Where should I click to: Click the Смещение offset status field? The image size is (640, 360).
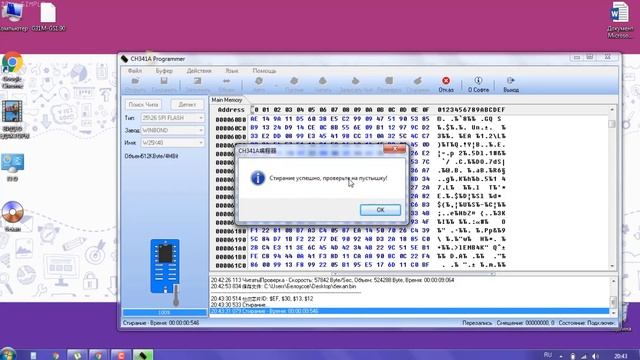[525, 323]
